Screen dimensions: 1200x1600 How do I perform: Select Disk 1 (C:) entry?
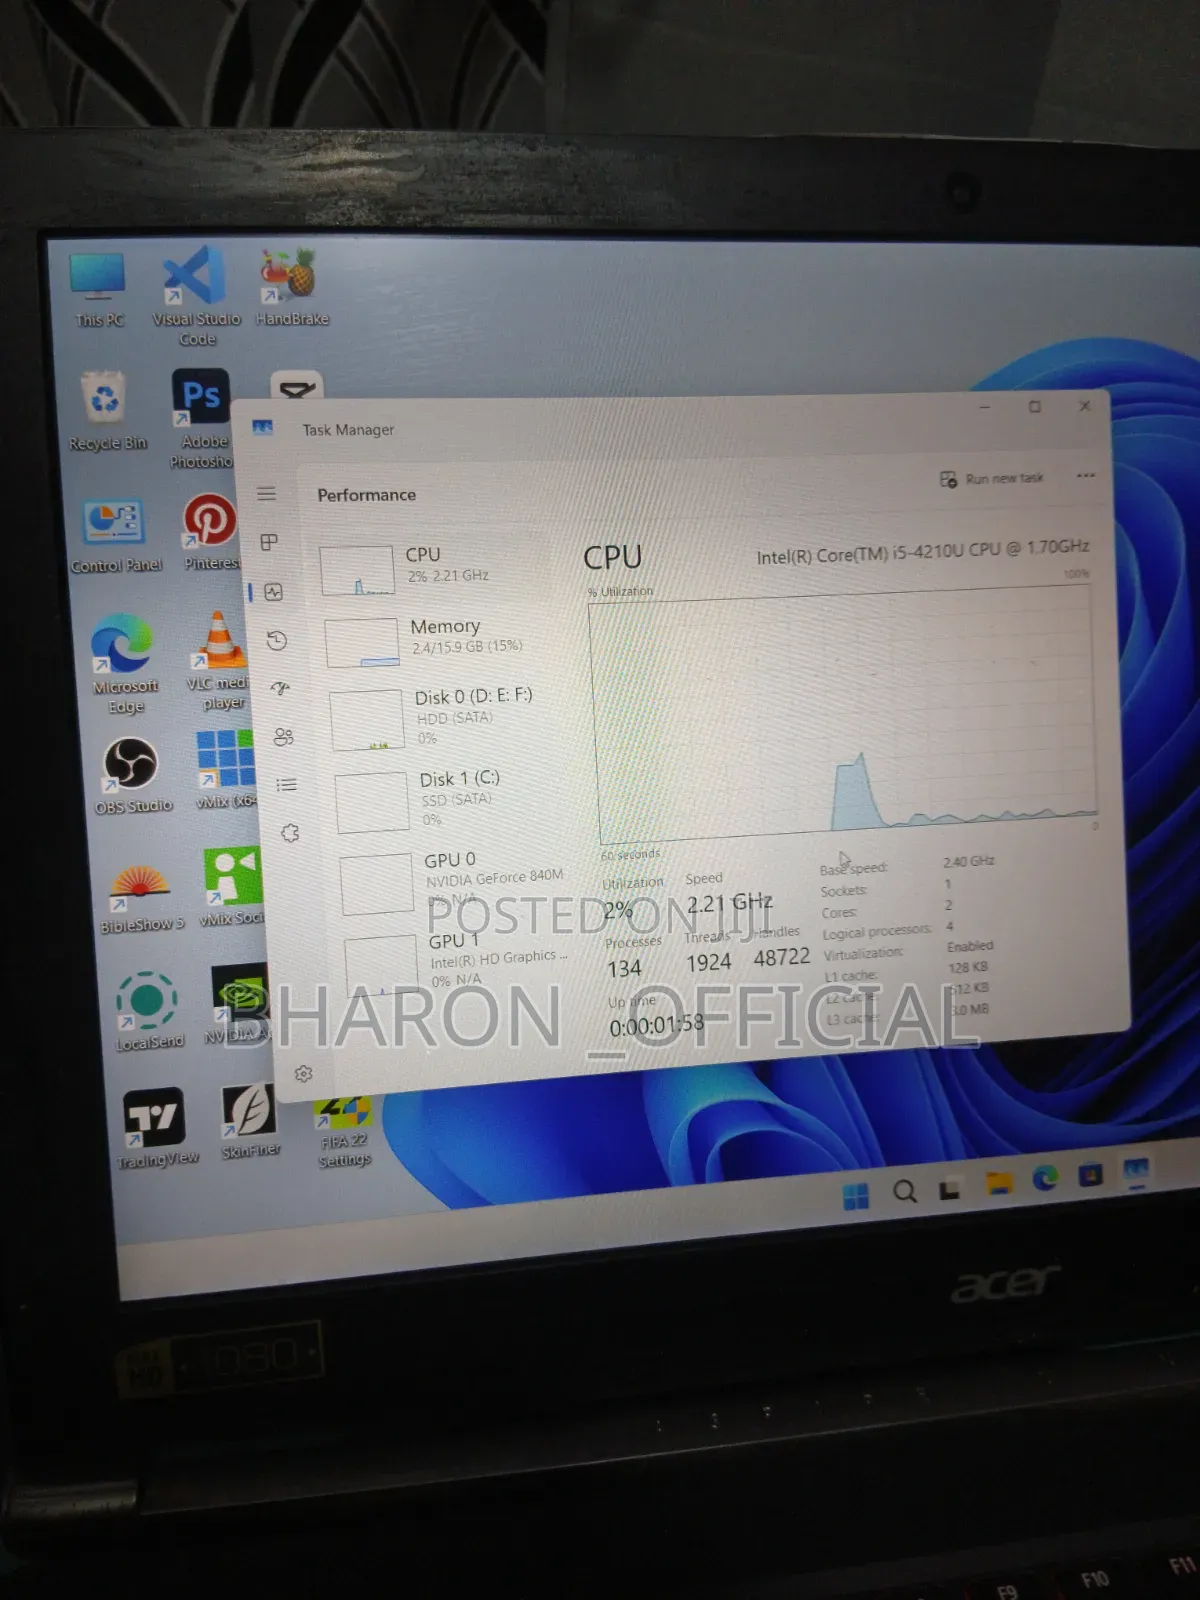(445, 800)
